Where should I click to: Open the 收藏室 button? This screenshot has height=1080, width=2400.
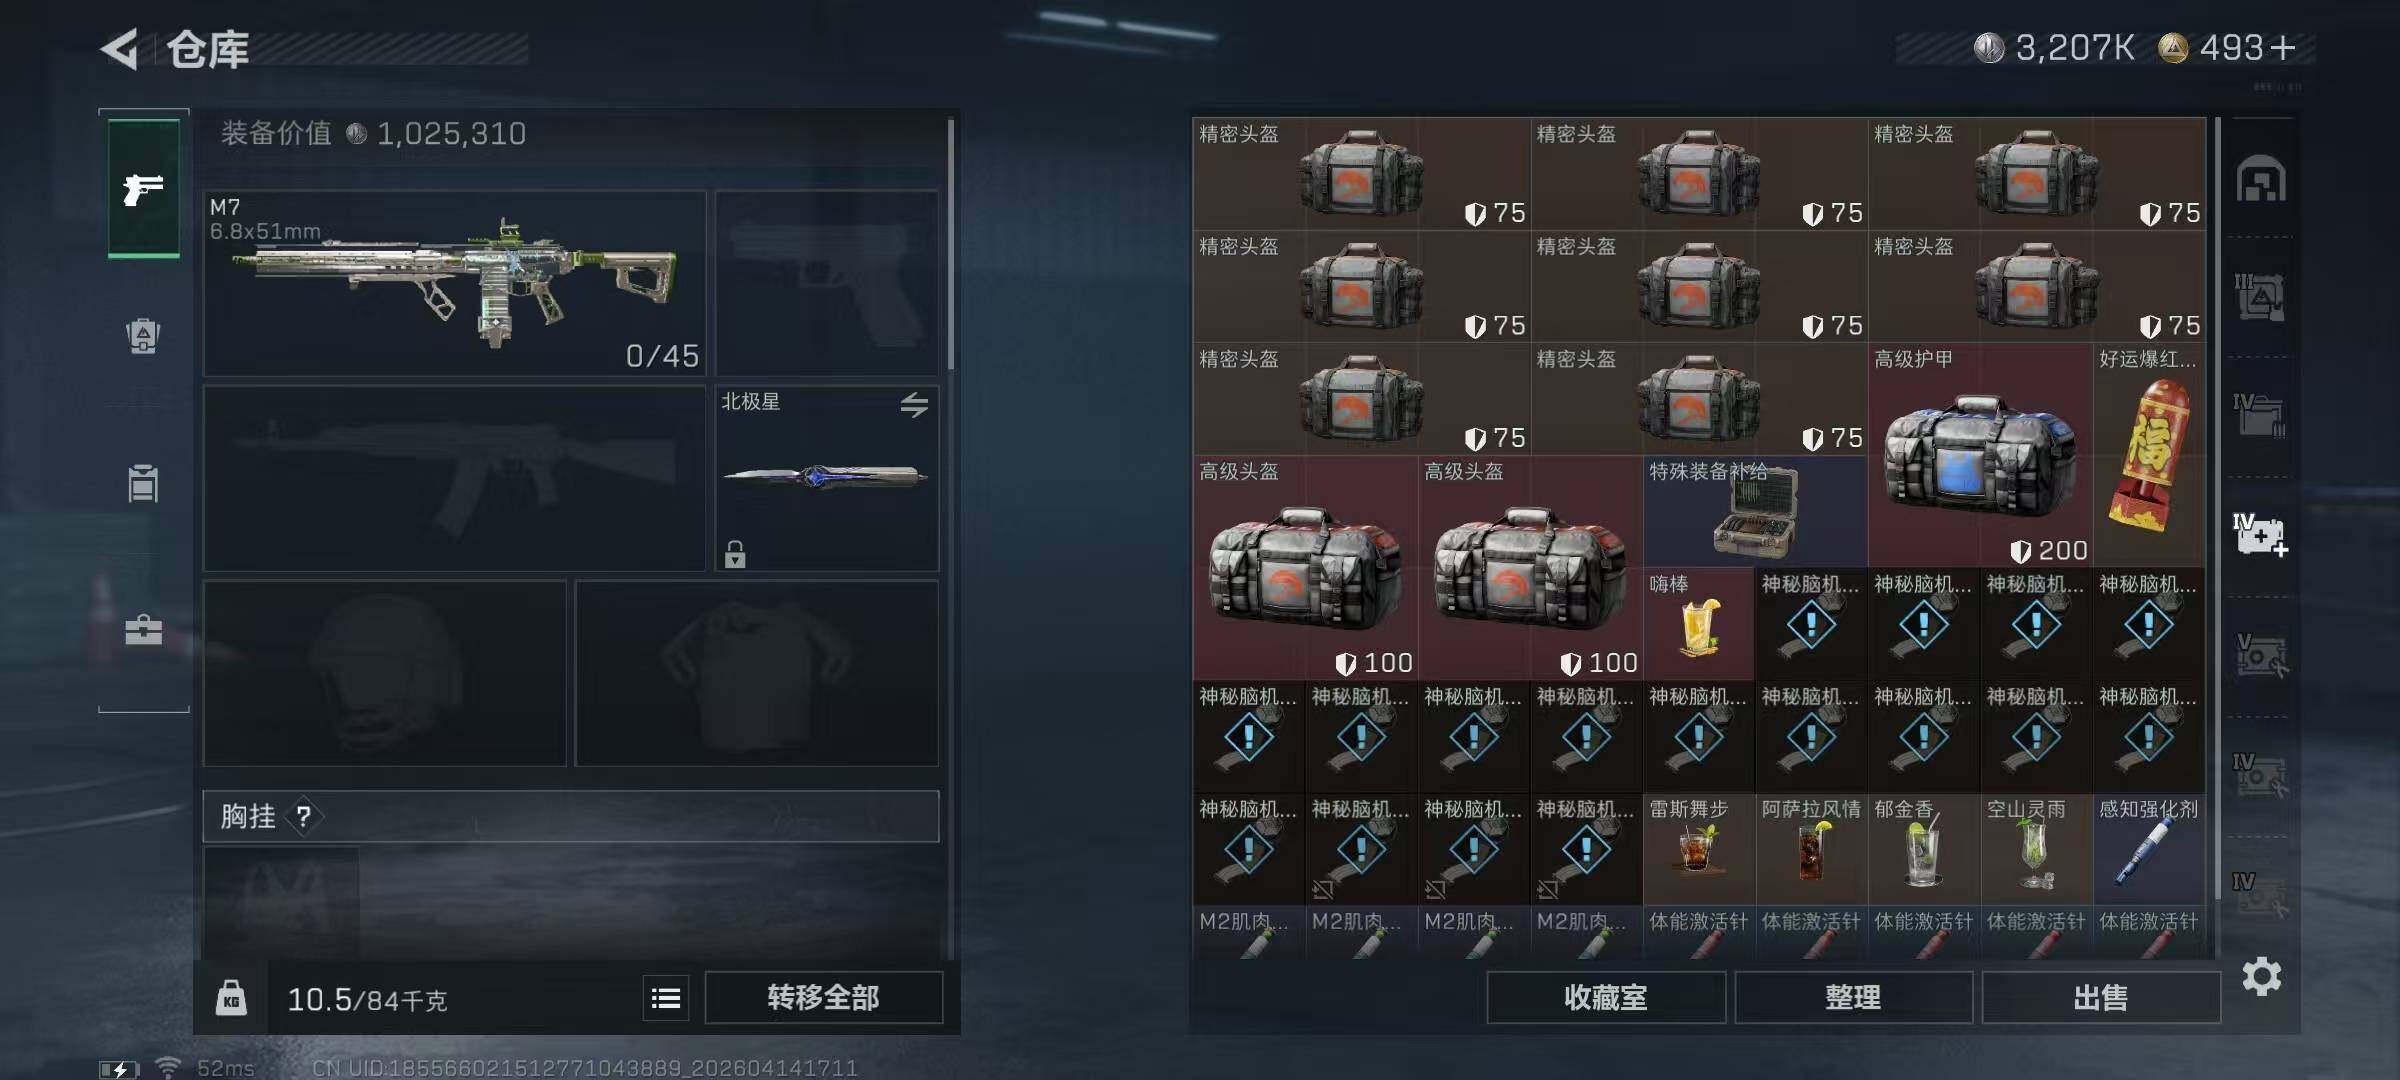1605,998
